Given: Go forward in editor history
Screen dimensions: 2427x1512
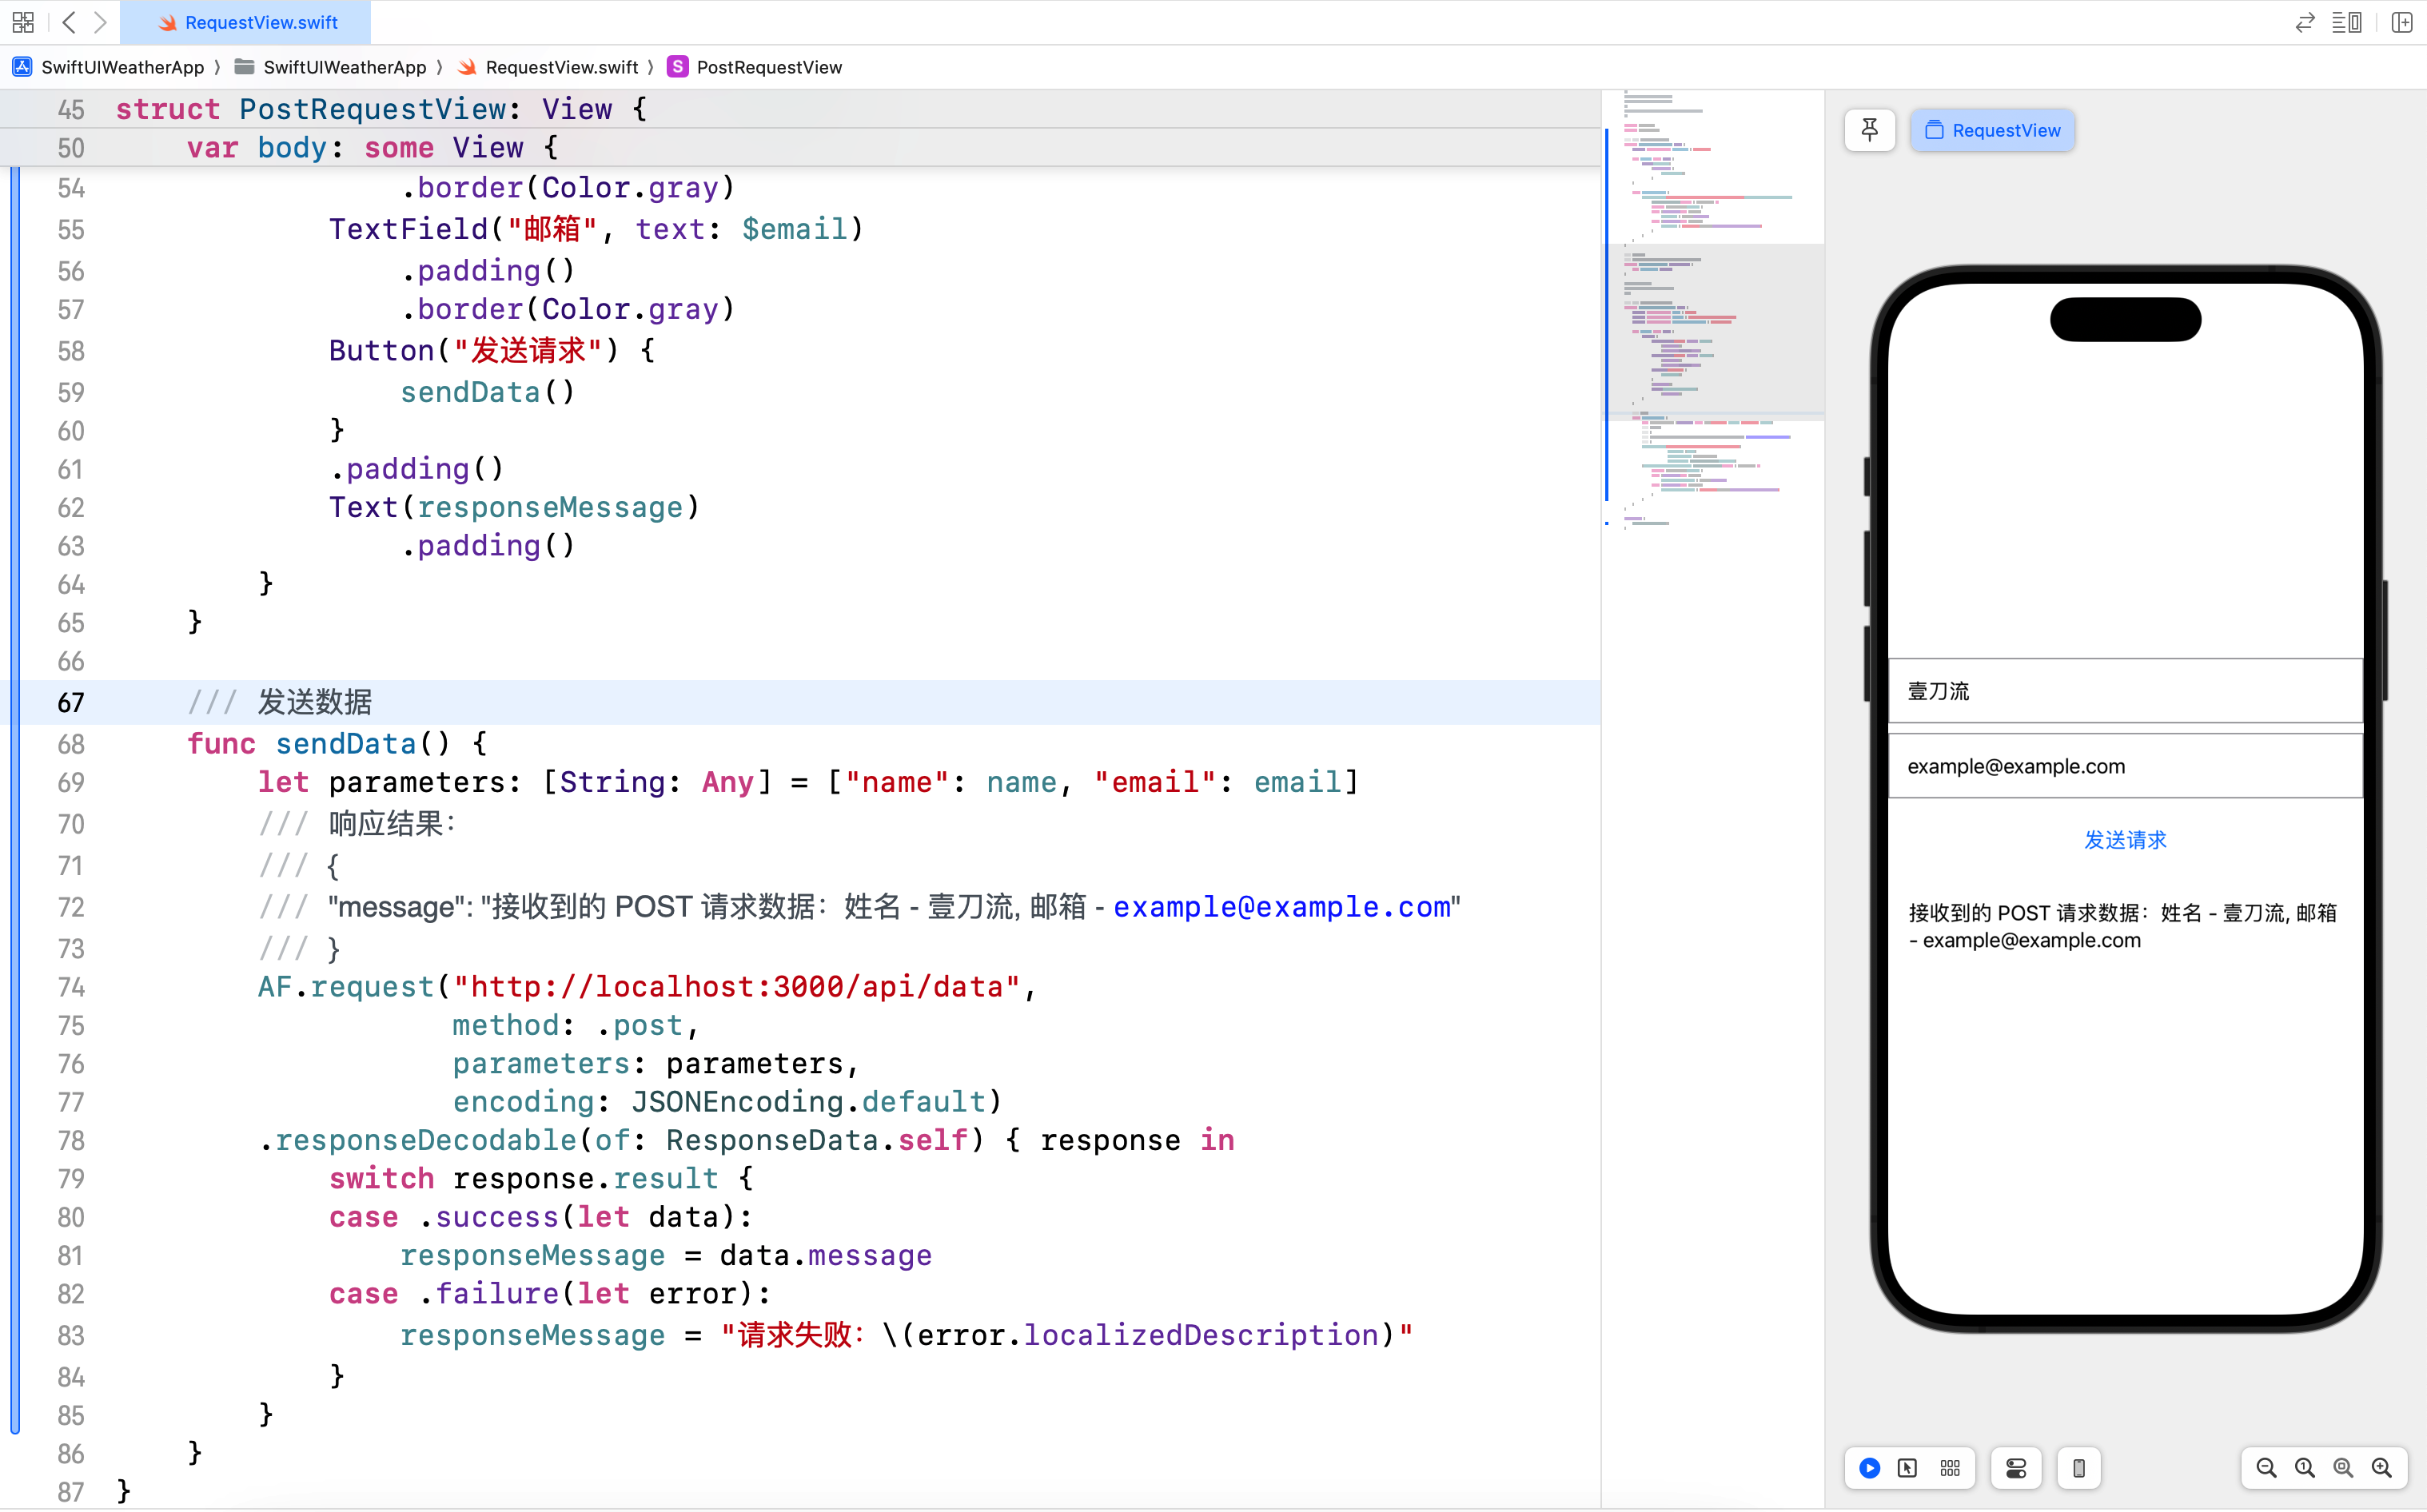Looking at the screenshot, I should click(x=100, y=22).
